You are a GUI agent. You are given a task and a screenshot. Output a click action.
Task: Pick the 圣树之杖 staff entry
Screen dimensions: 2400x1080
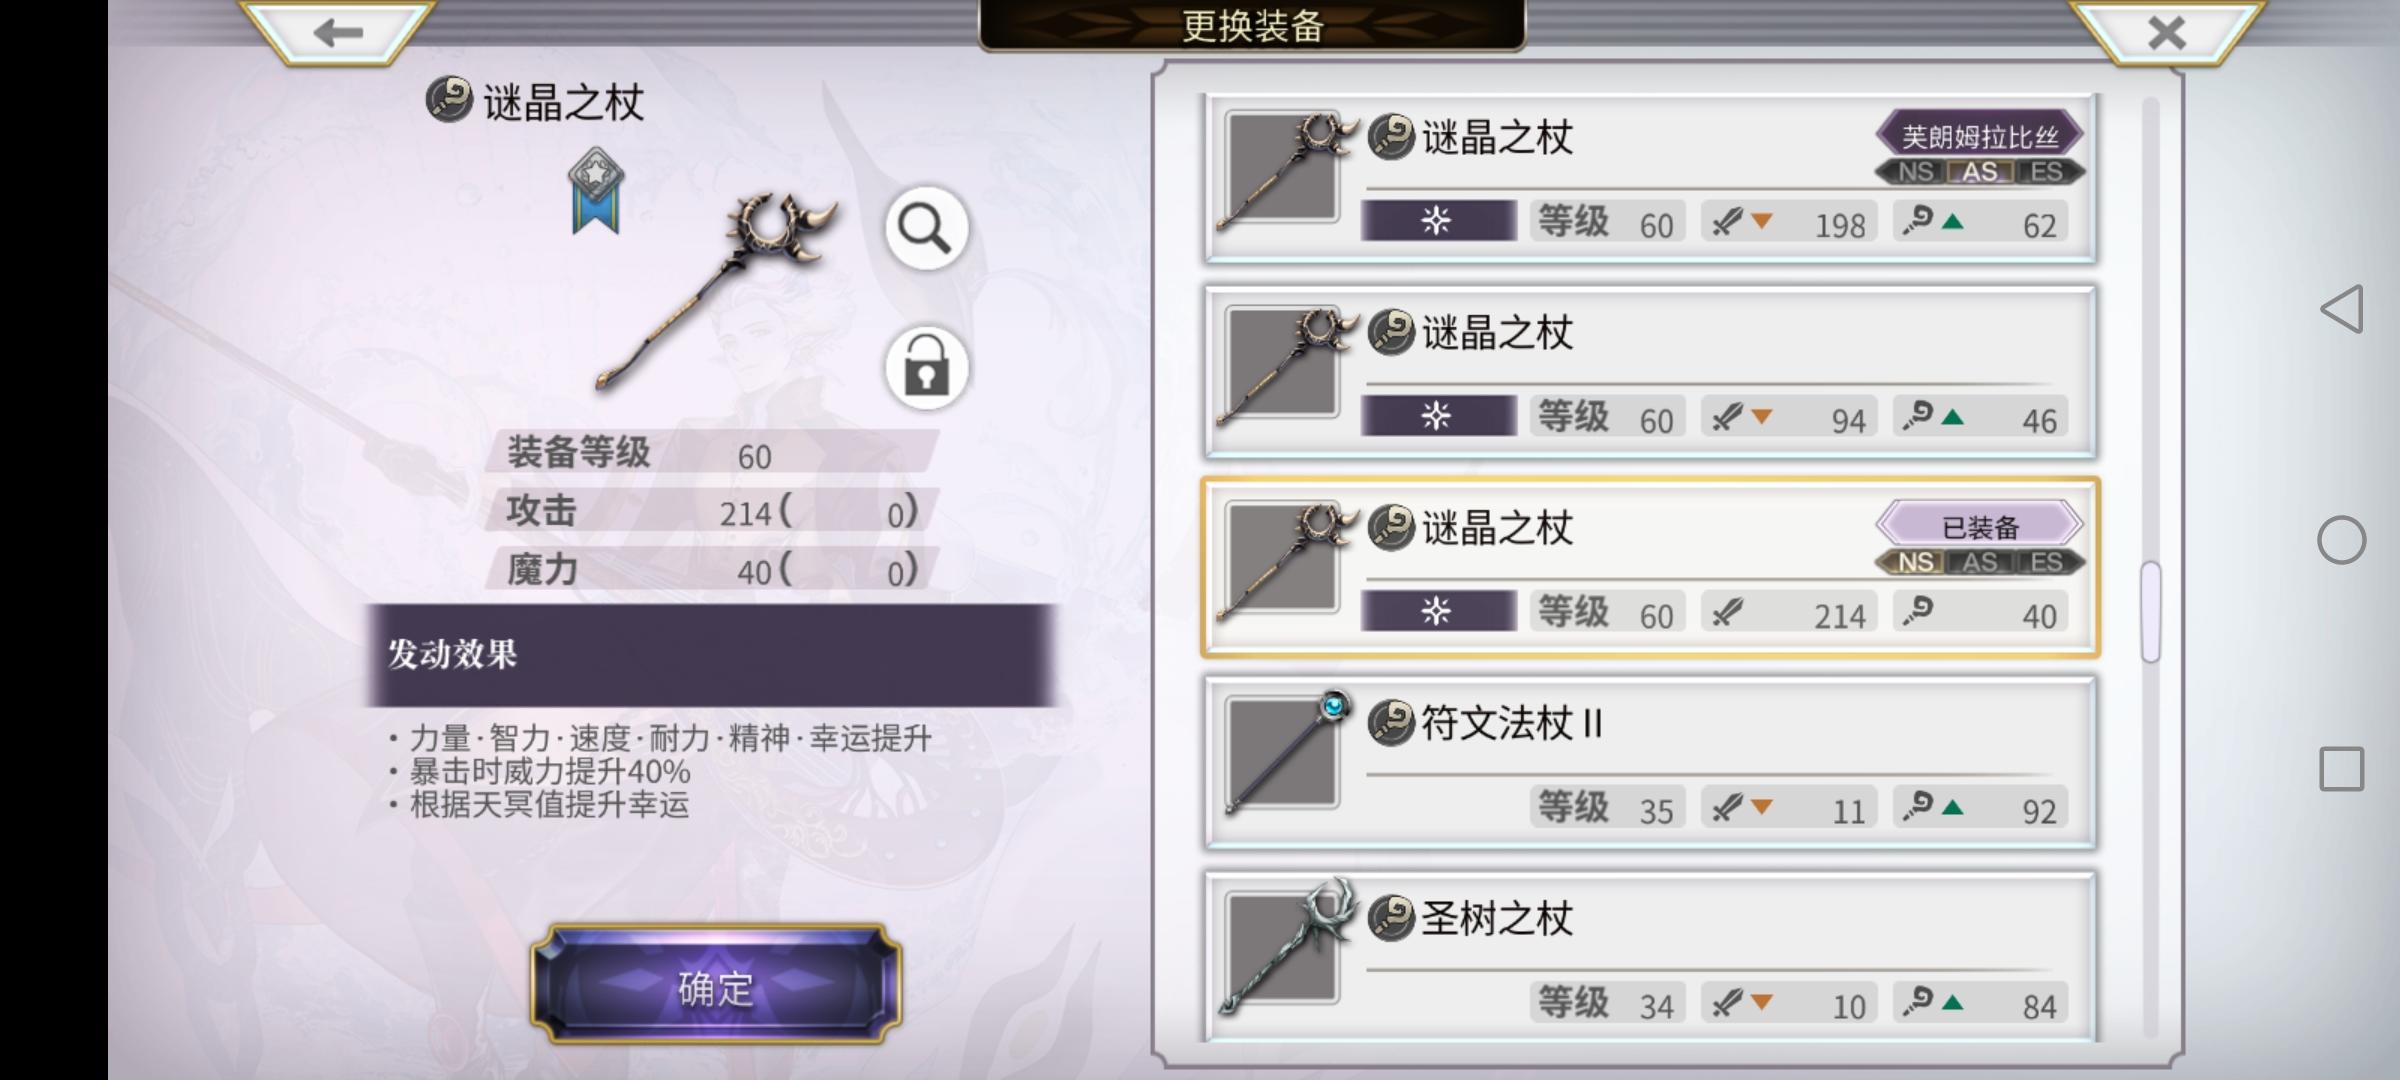[x=1650, y=956]
